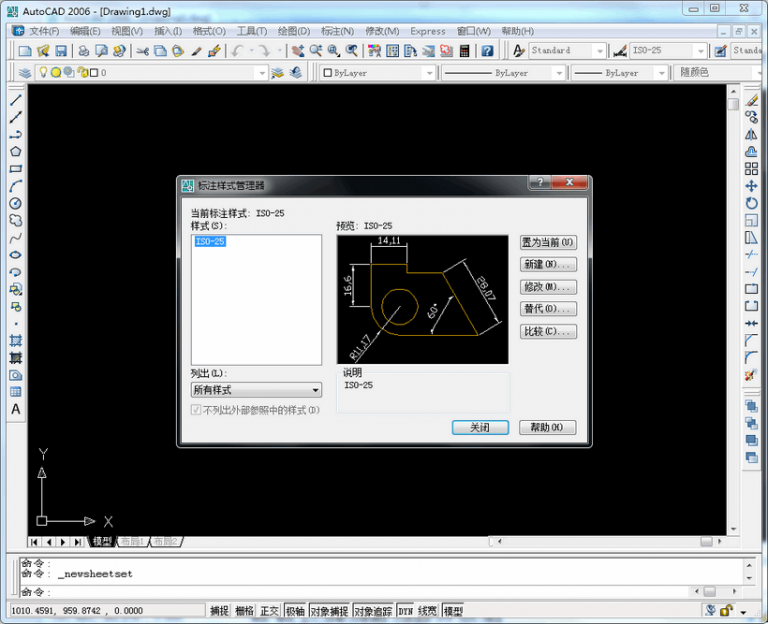Click the 关闭 button in dialog

coord(480,427)
